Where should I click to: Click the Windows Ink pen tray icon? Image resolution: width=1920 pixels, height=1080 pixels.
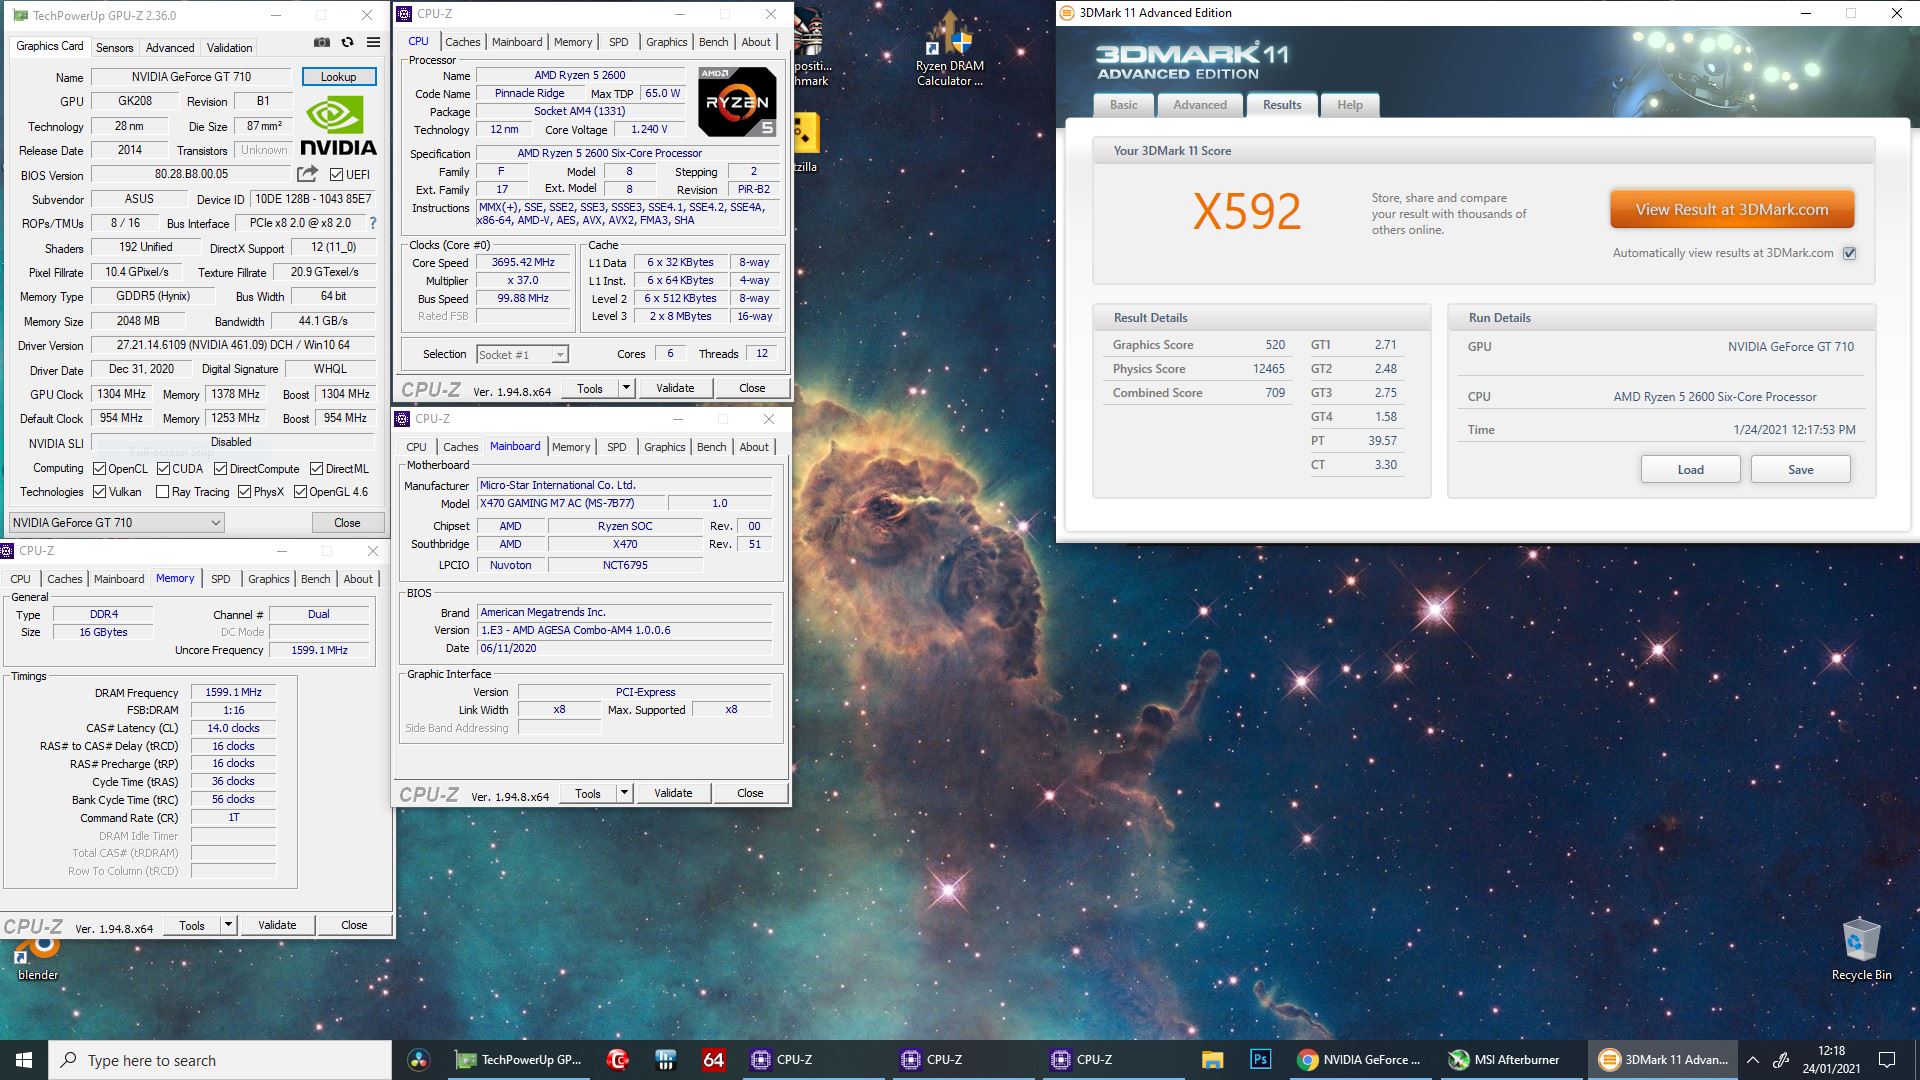1781,1060
